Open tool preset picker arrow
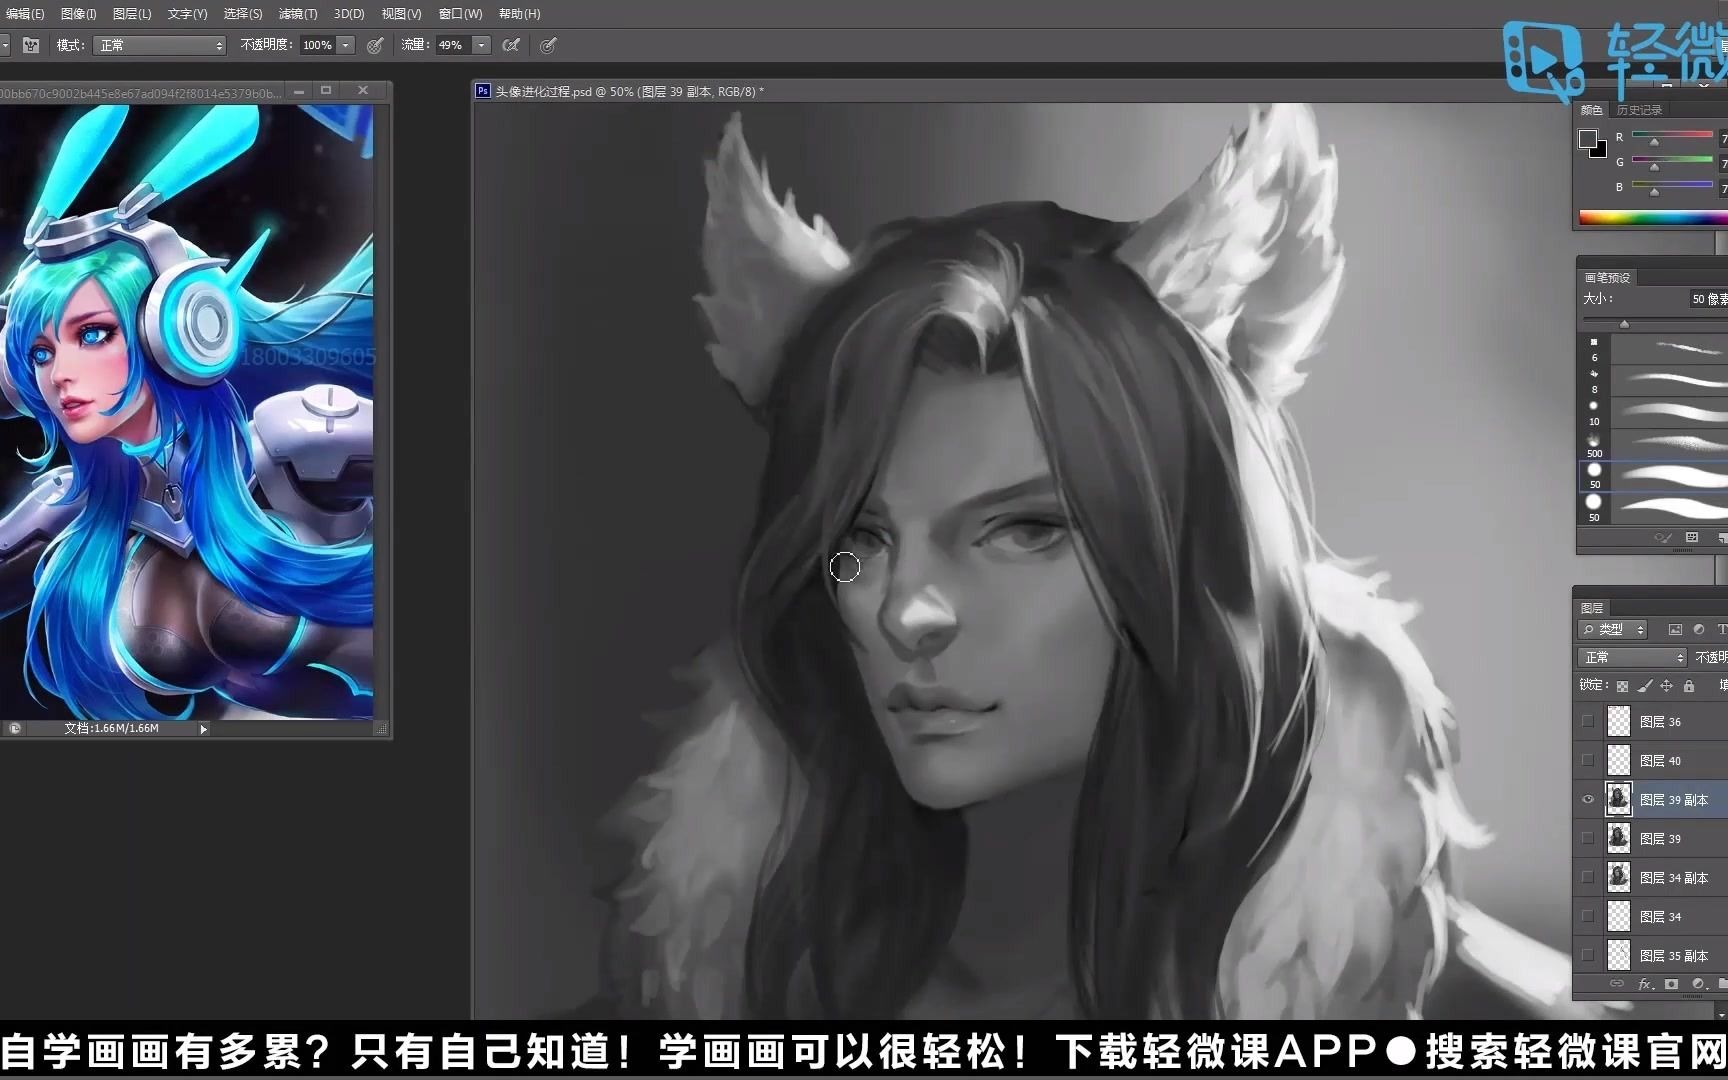1728x1080 pixels. 5,45
